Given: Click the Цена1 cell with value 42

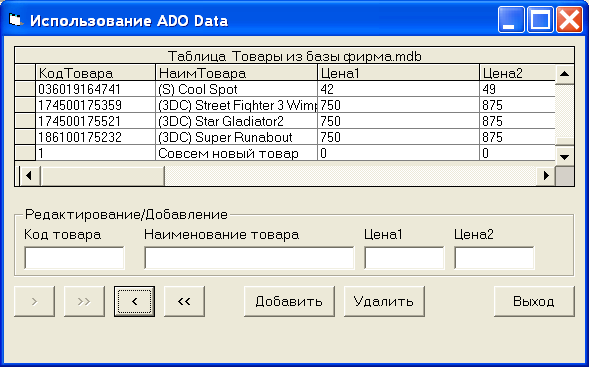Looking at the screenshot, I should click(399, 89).
